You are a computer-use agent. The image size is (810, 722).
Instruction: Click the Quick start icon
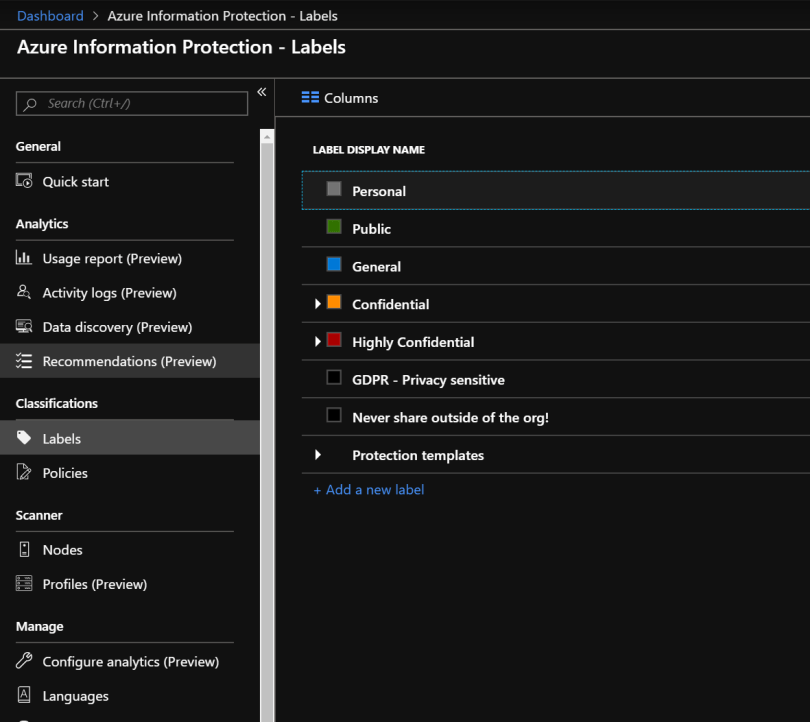click(25, 181)
